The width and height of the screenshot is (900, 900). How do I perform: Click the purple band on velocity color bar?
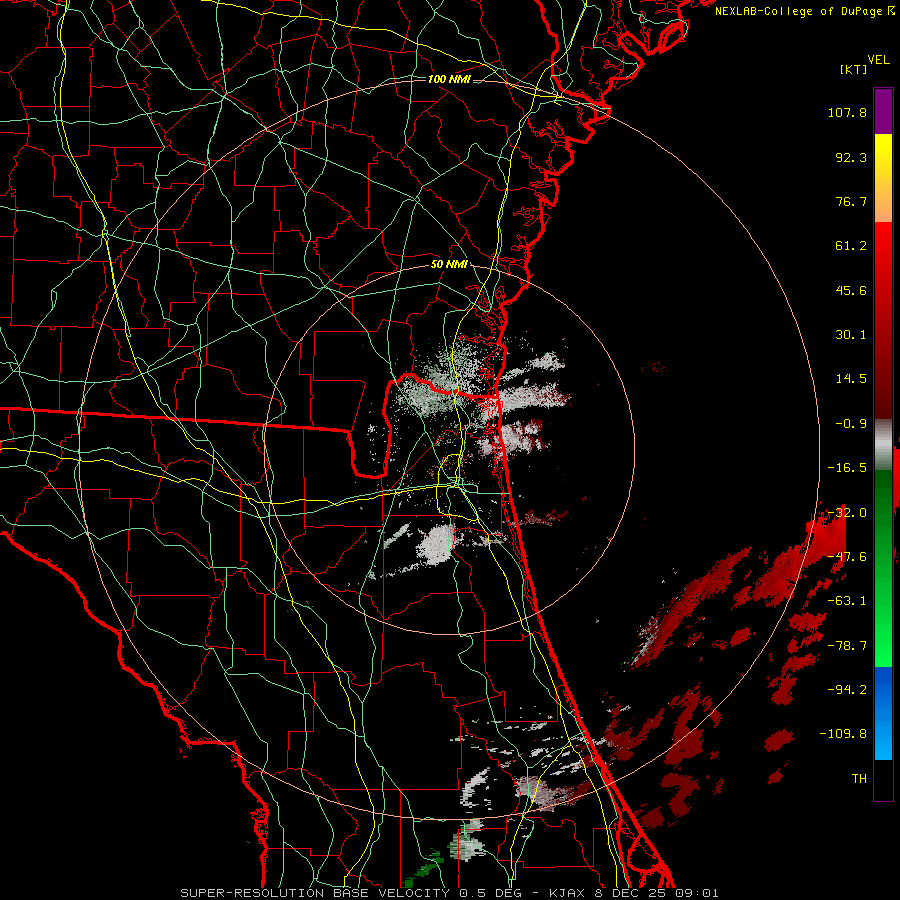point(883,111)
